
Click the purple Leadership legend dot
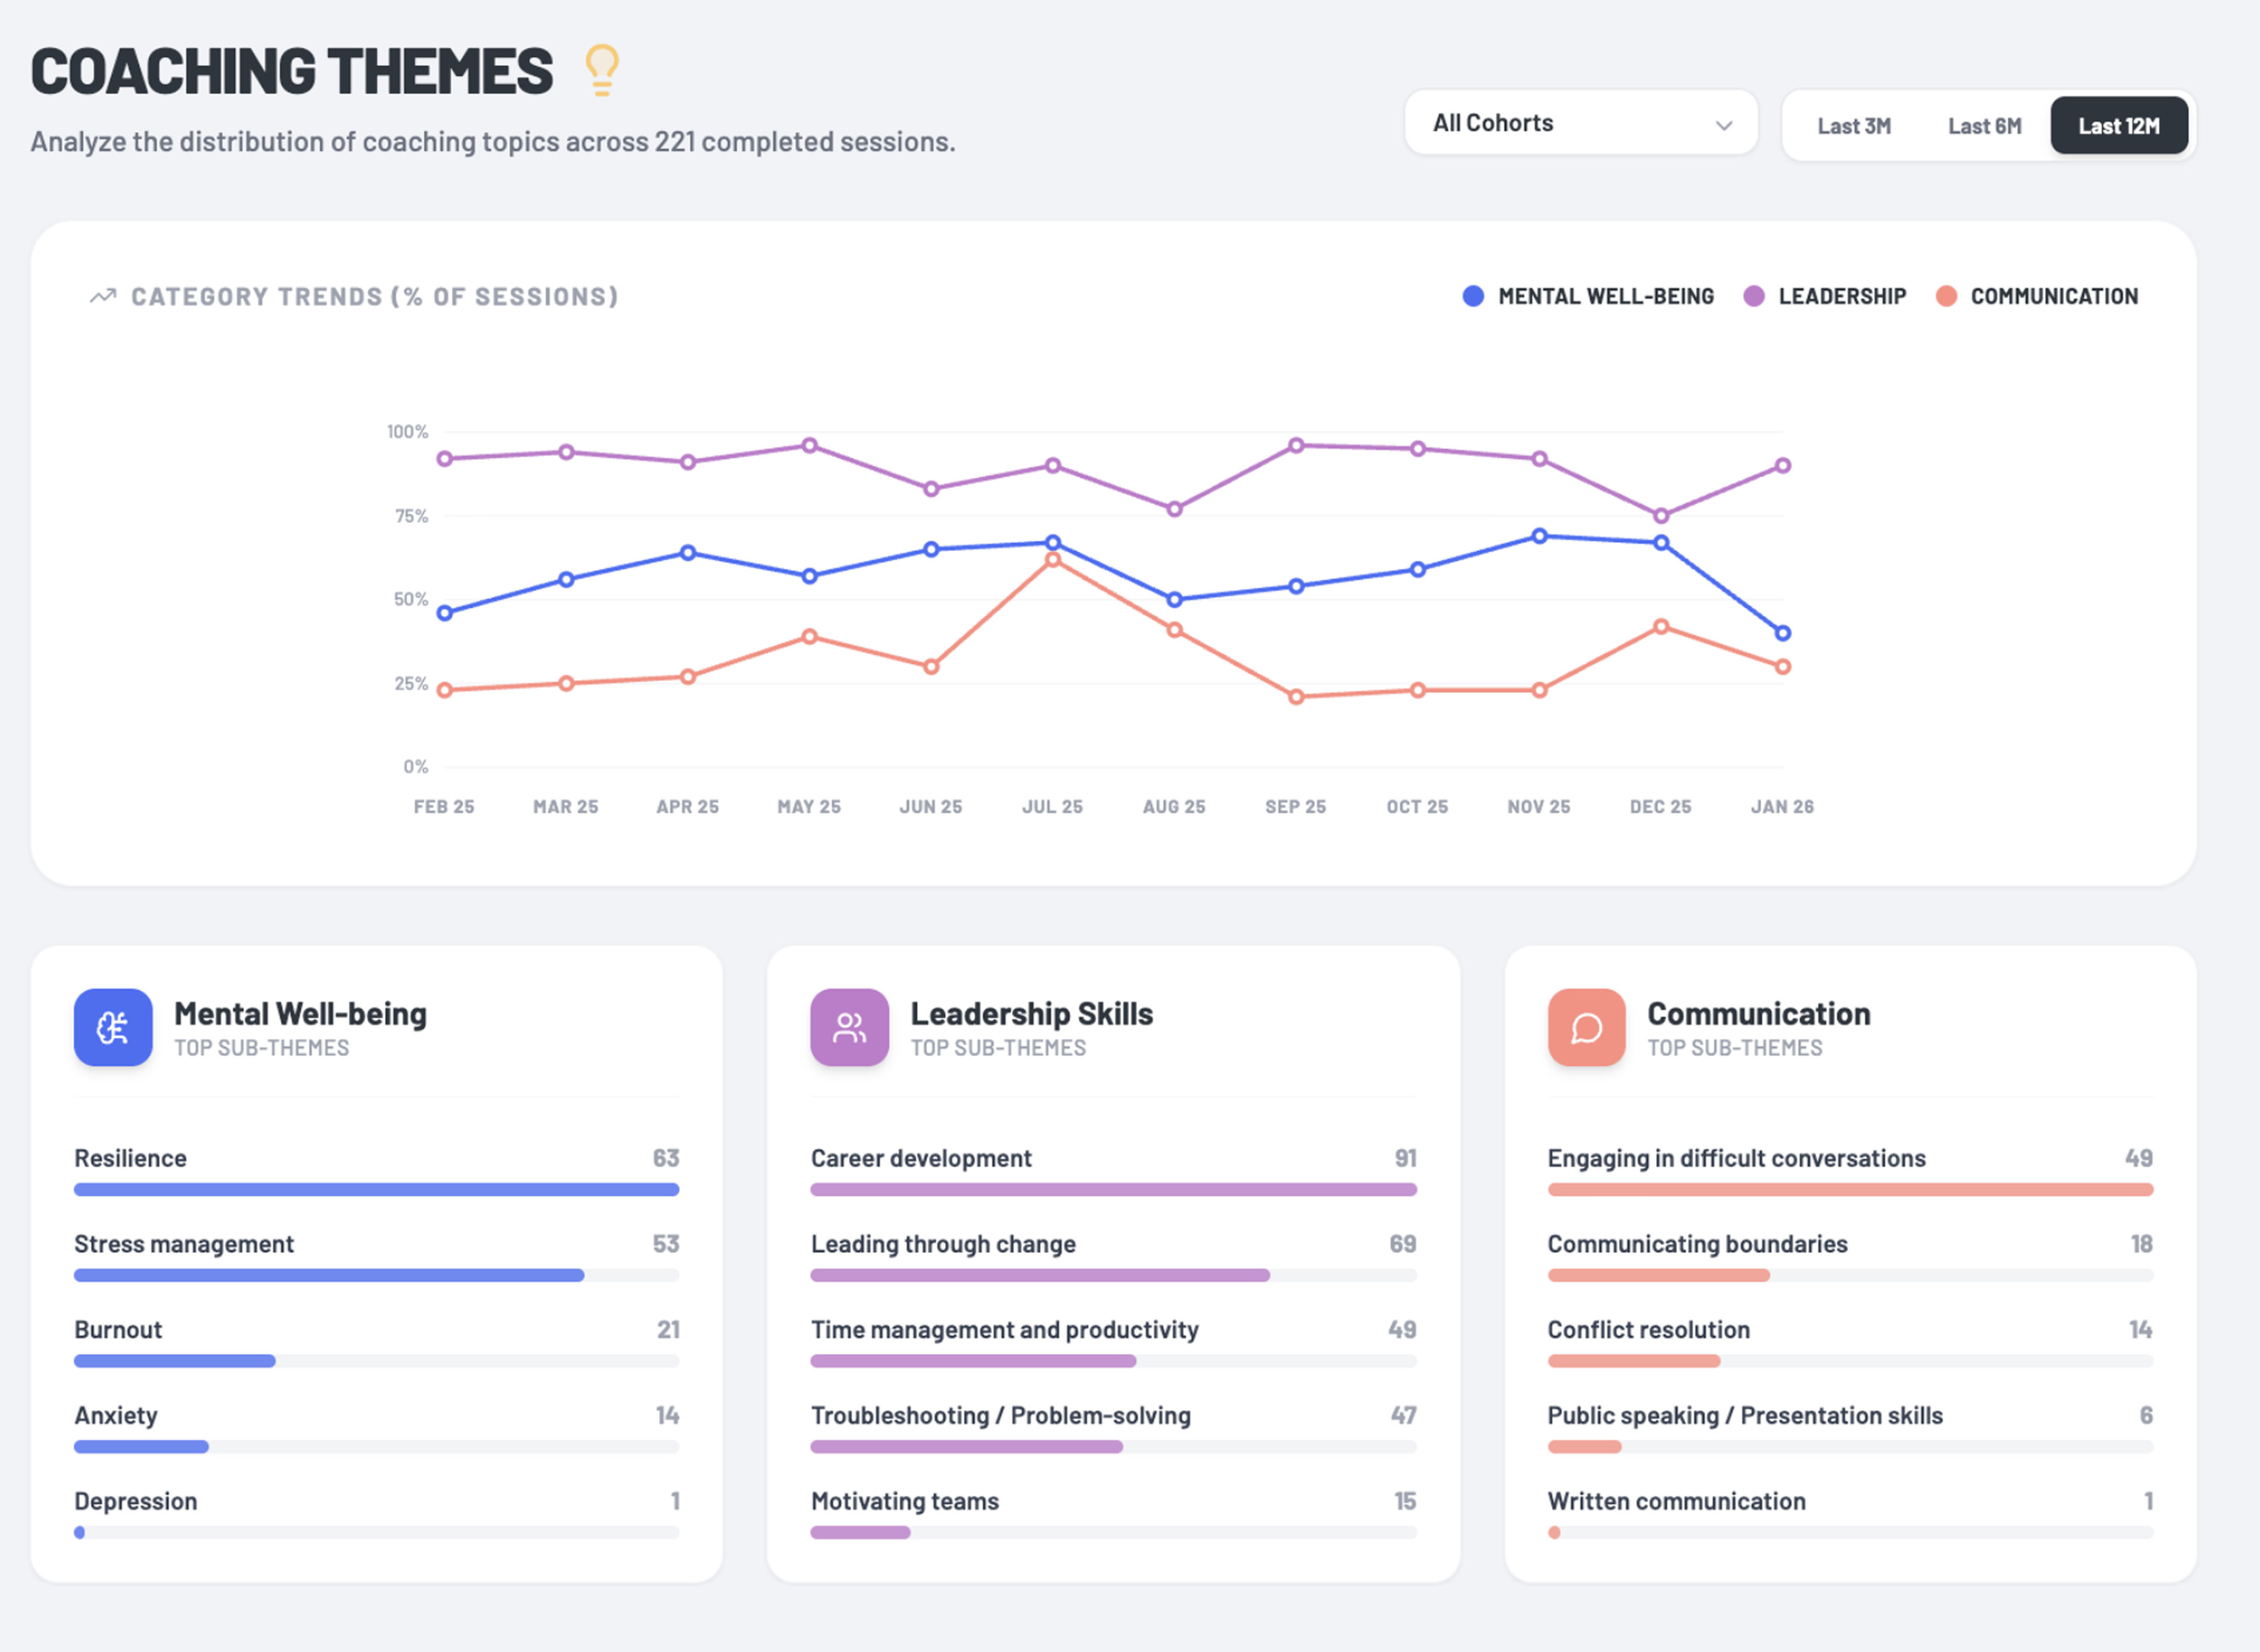pos(1753,296)
